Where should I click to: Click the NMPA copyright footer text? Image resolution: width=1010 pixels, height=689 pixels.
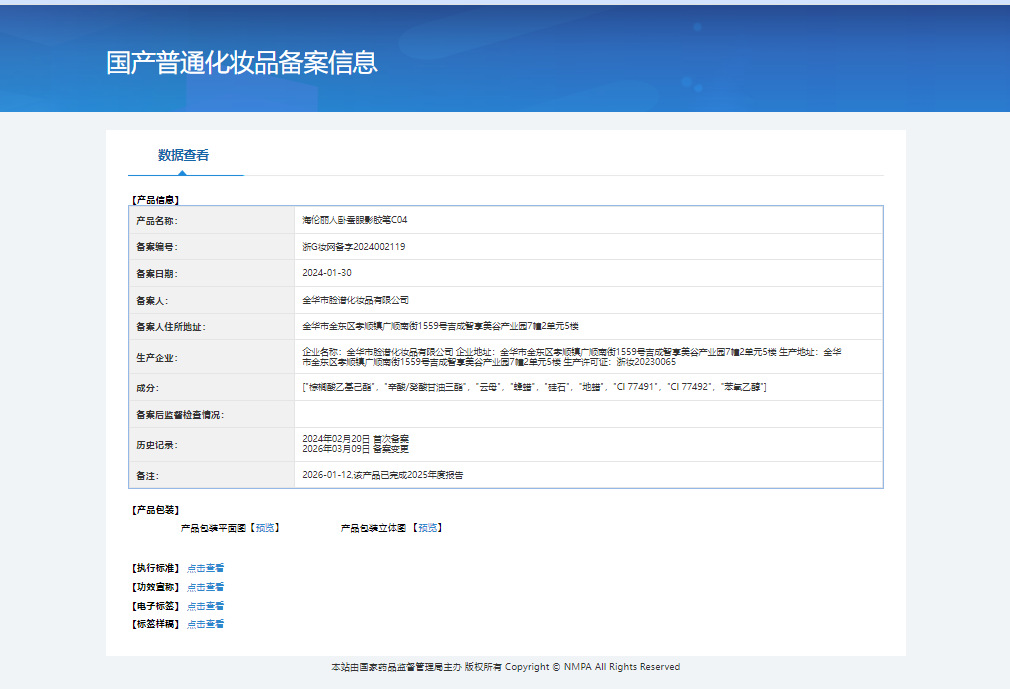(506, 667)
